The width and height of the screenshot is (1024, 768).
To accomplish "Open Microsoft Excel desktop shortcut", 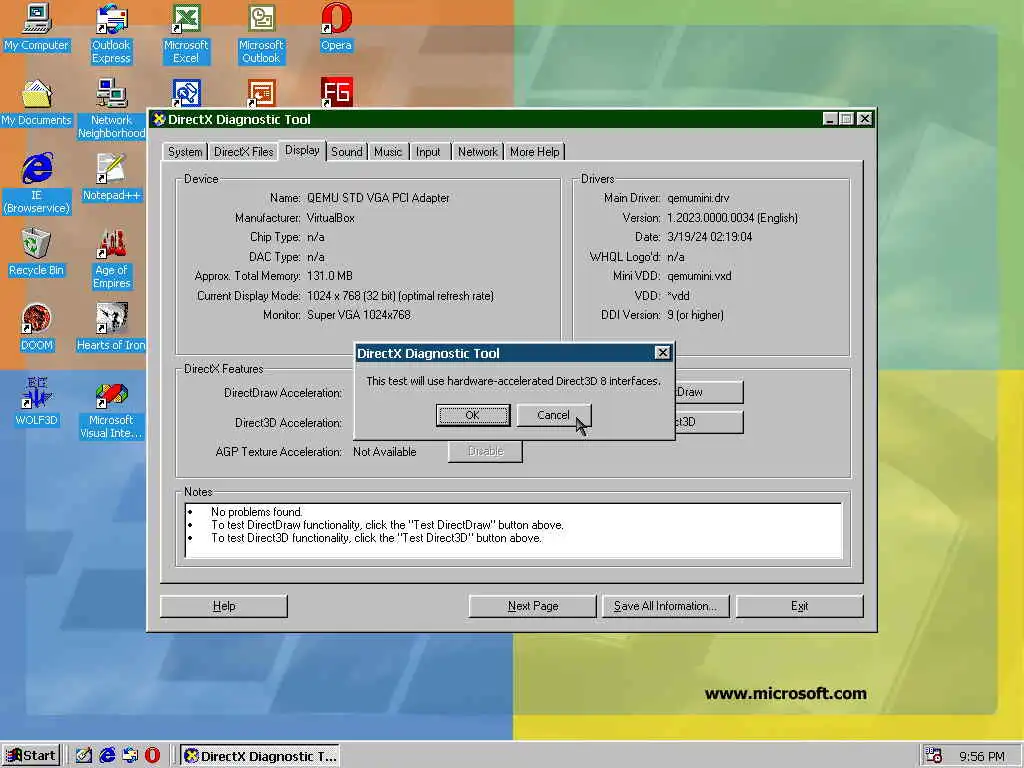I will coord(186,33).
